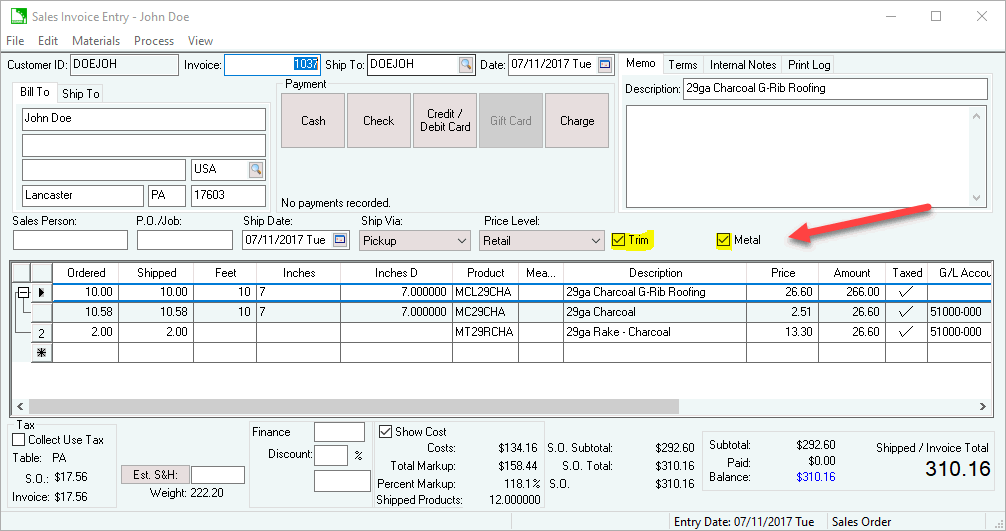Collapse the first line item tree node
The width and height of the screenshot is (1006, 531).
pos(21,292)
